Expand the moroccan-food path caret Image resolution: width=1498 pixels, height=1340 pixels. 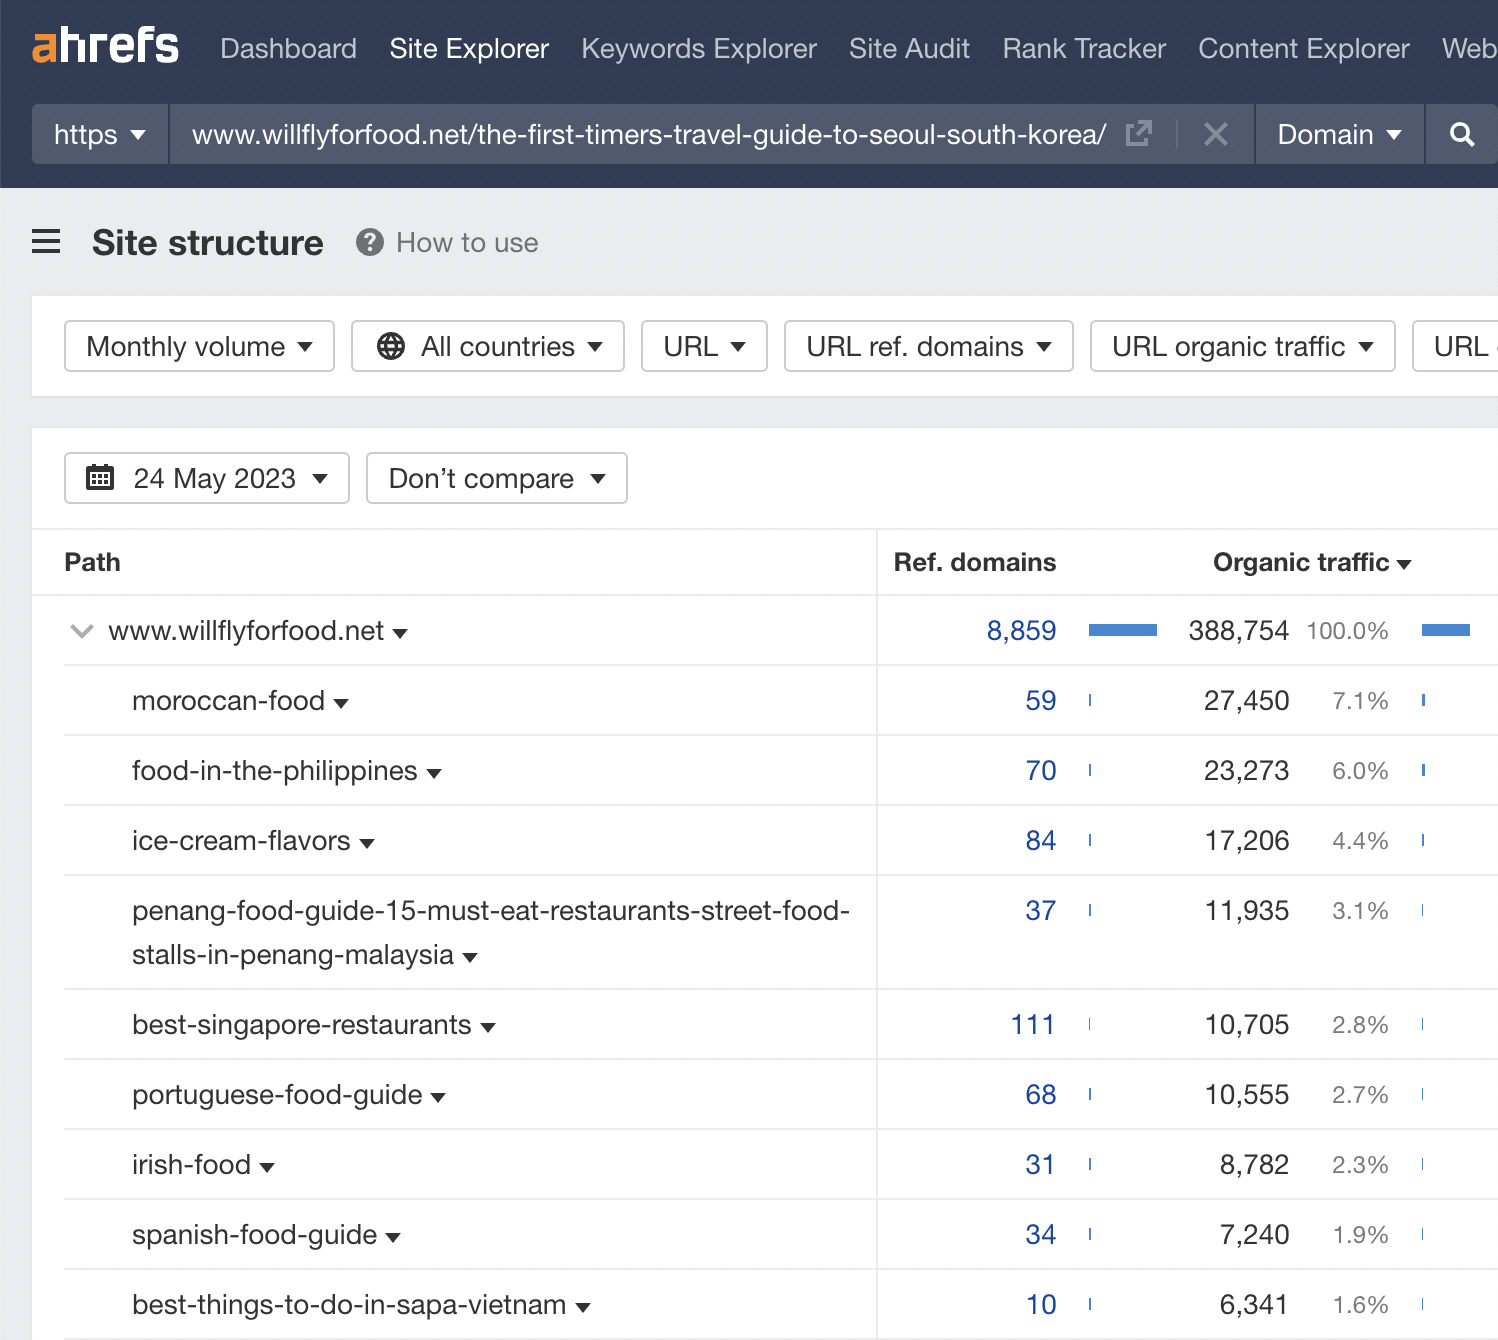click(x=343, y=702)
